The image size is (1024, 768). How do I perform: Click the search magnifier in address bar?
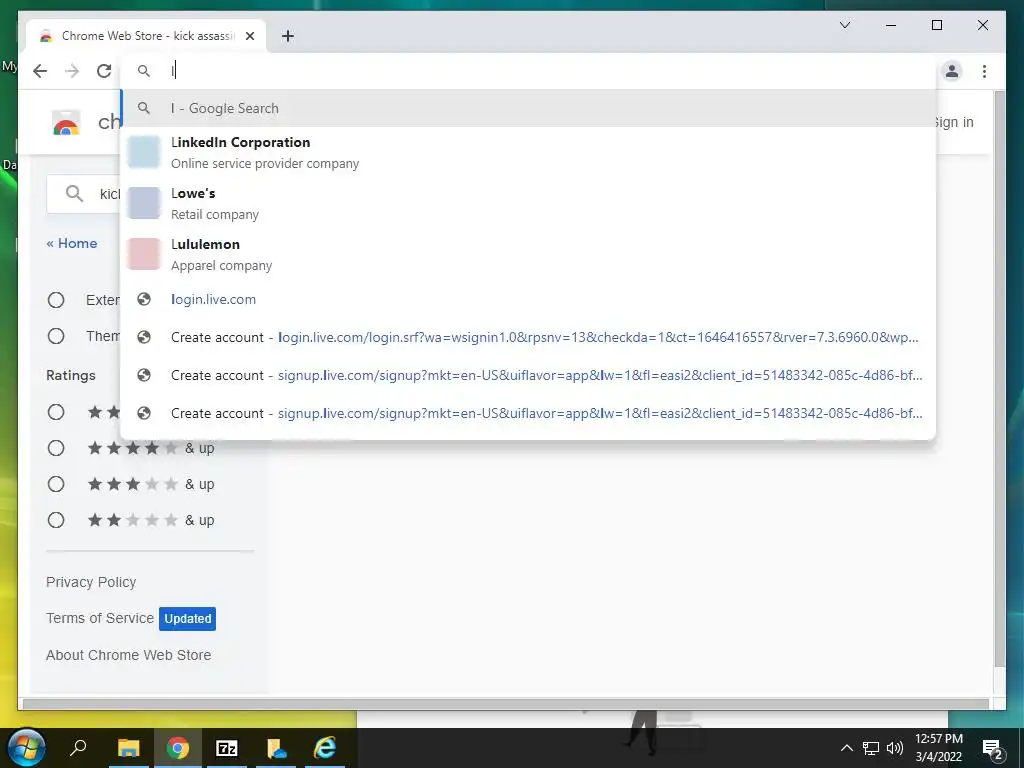[x=144, y=71]
